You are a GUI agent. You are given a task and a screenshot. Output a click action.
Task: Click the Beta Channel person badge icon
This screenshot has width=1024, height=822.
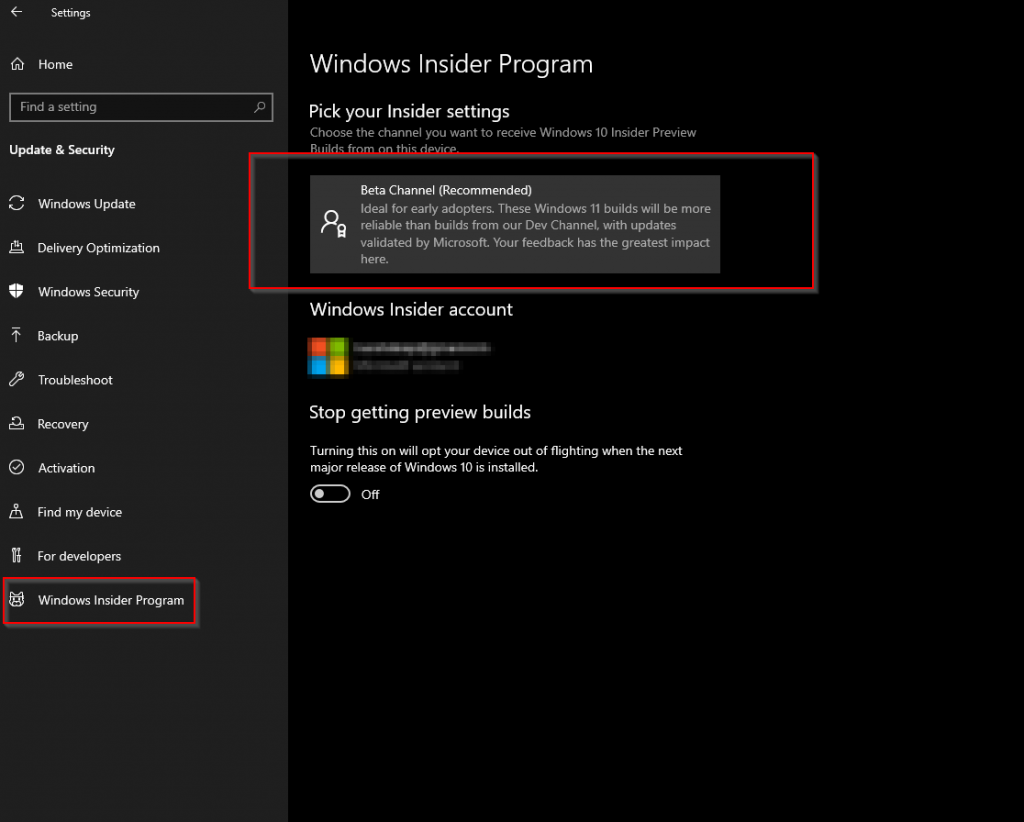pos(333,224)
